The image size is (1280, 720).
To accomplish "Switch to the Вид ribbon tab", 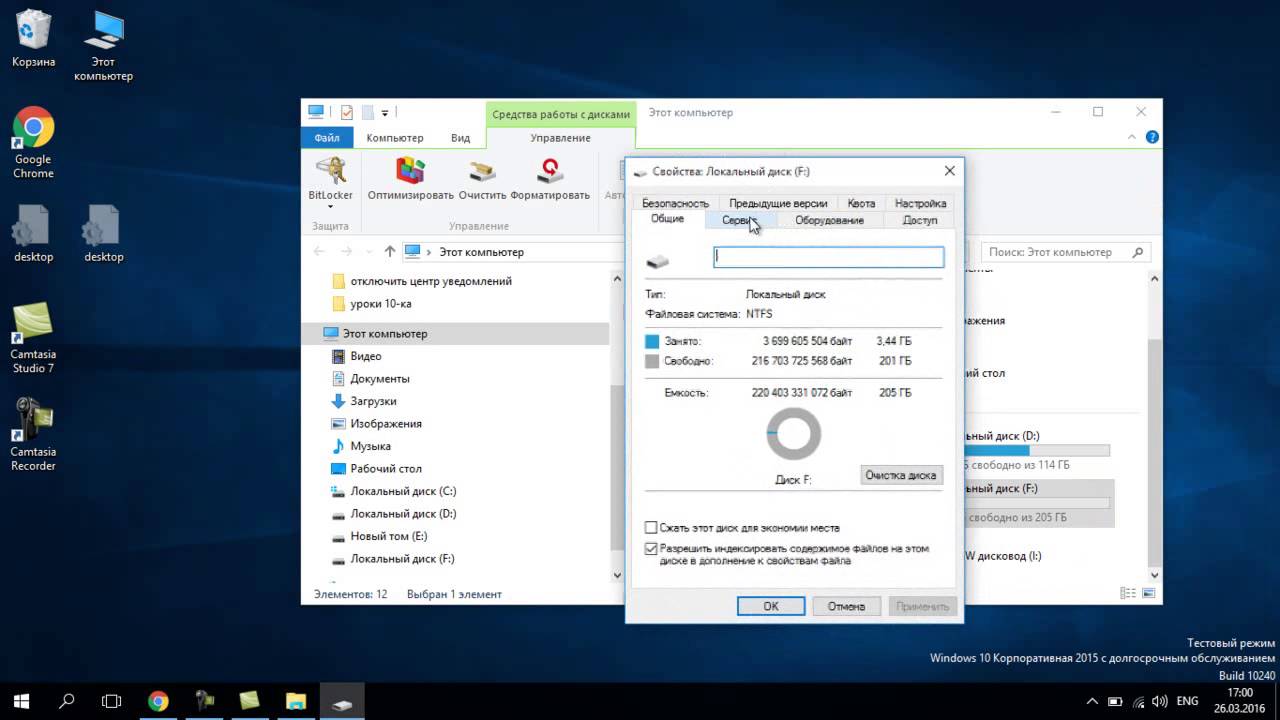I will pos(460,138).
